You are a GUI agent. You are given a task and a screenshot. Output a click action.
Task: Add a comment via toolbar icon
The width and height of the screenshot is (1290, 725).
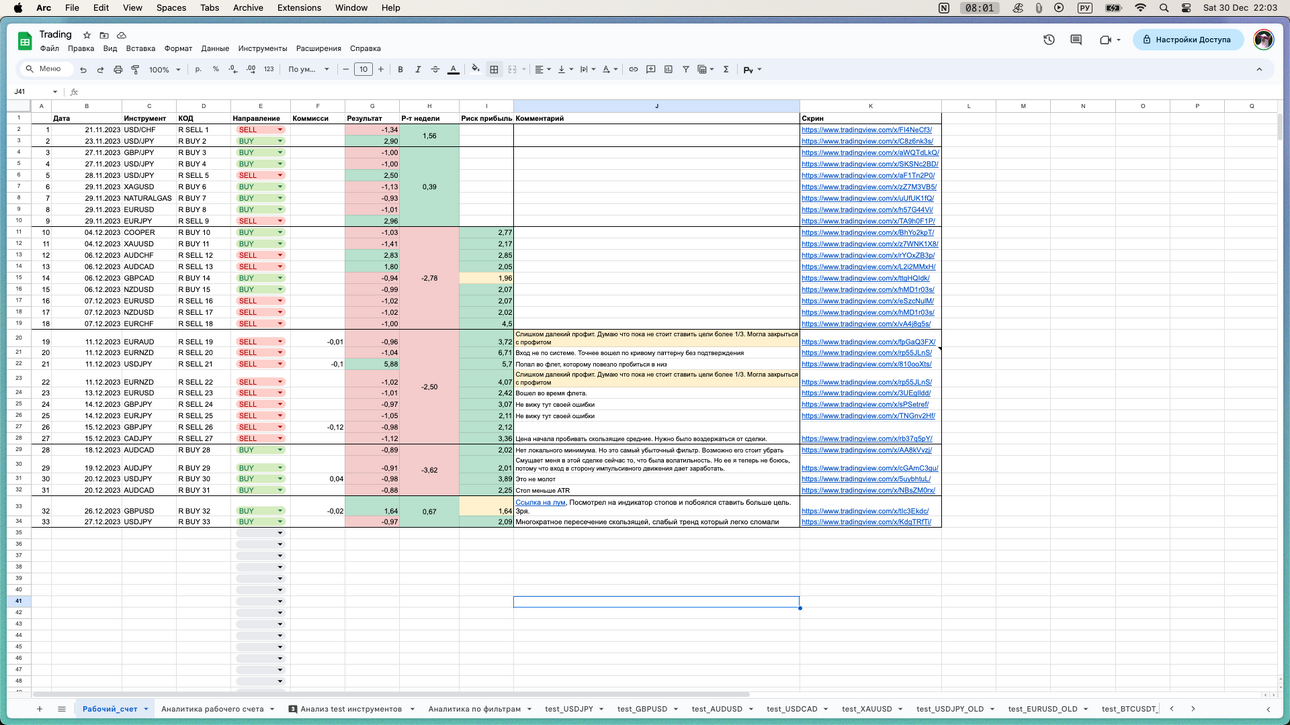(651, 70)
